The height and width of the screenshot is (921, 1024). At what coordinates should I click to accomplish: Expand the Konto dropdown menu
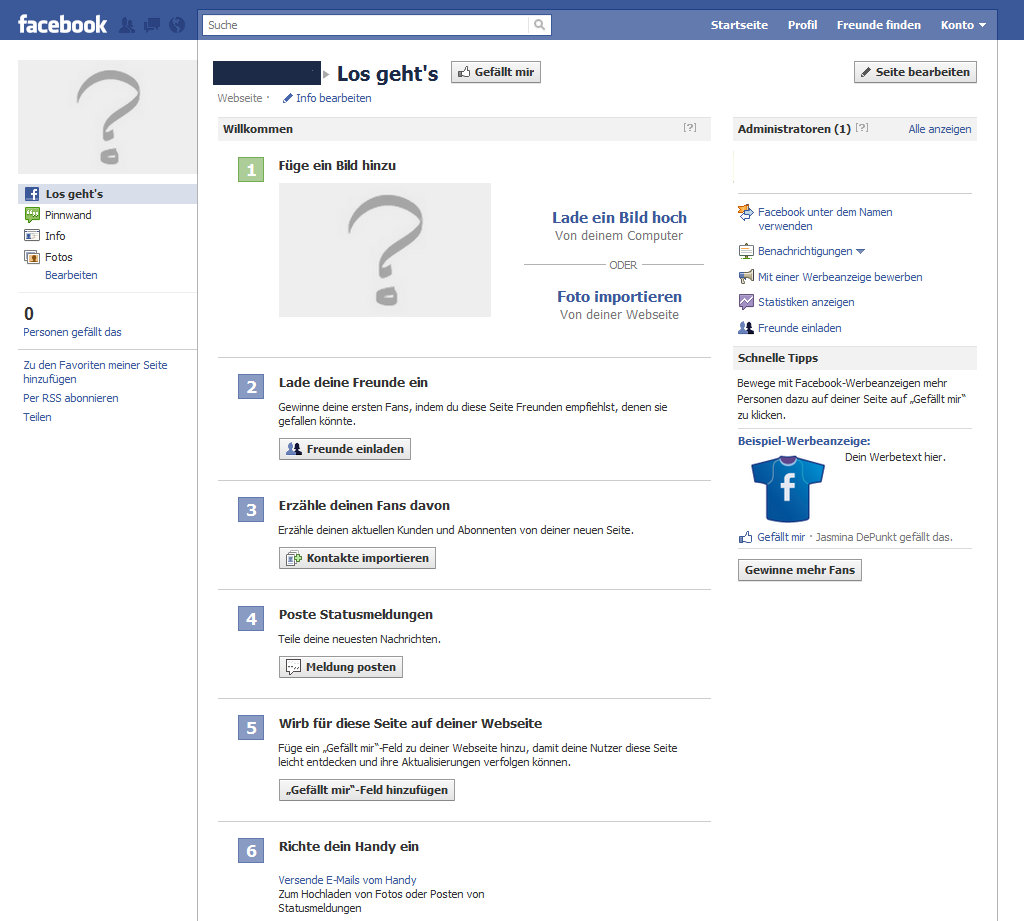963,25
